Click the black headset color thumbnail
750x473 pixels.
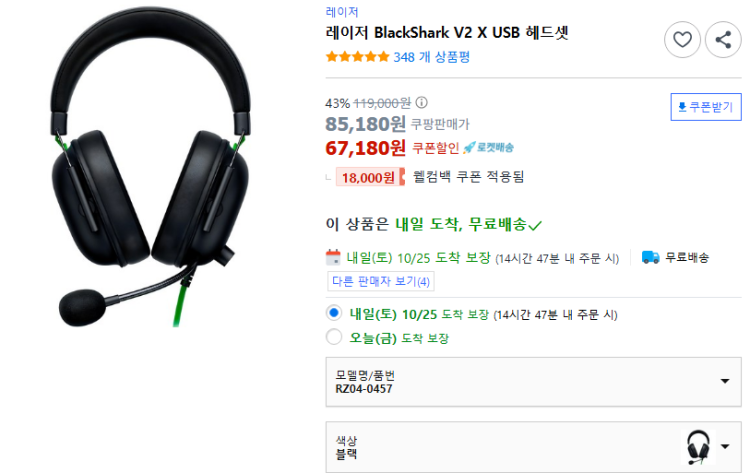coord(698,447)
